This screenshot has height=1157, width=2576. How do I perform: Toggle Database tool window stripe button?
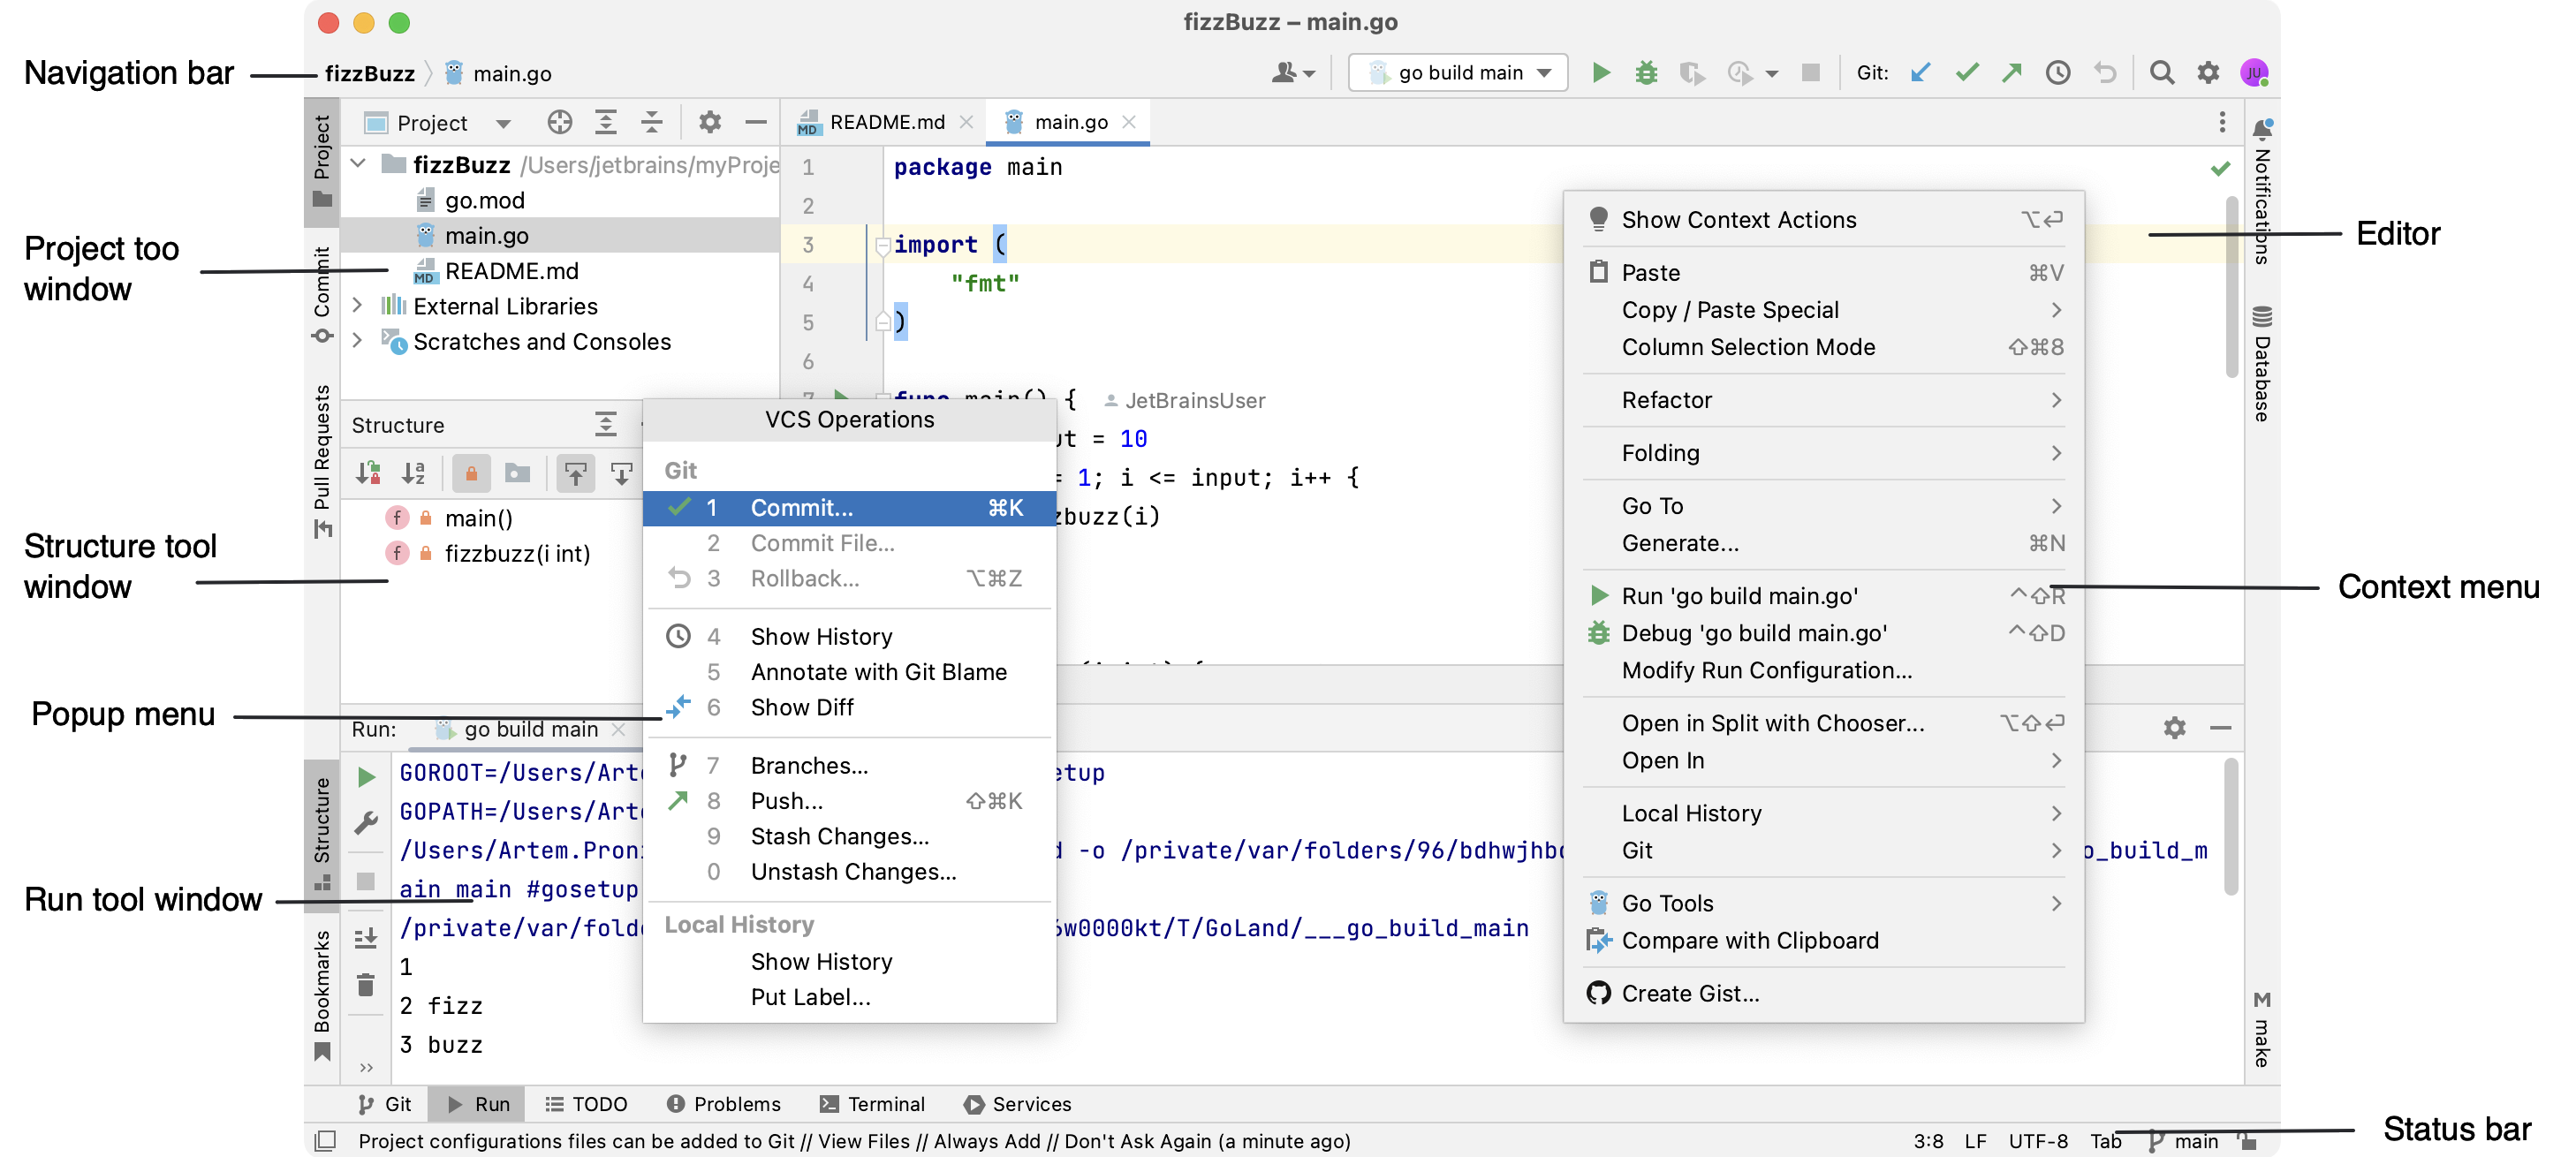(x=2262, y=363)
